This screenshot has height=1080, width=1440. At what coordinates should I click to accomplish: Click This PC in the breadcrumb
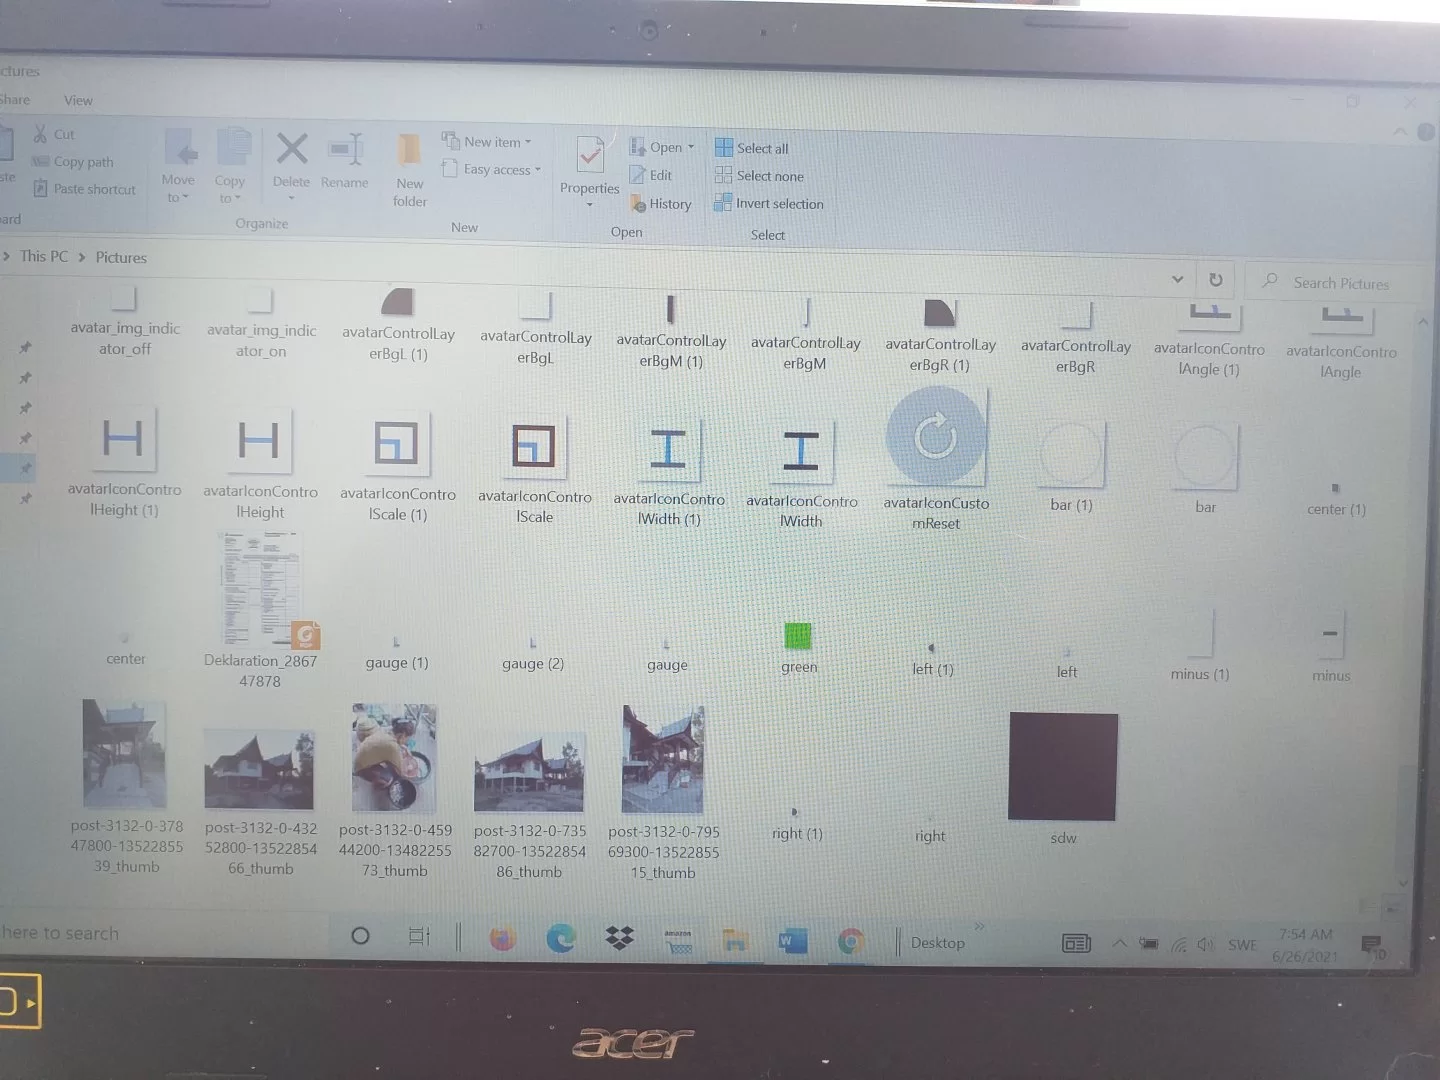click(44, 256)
